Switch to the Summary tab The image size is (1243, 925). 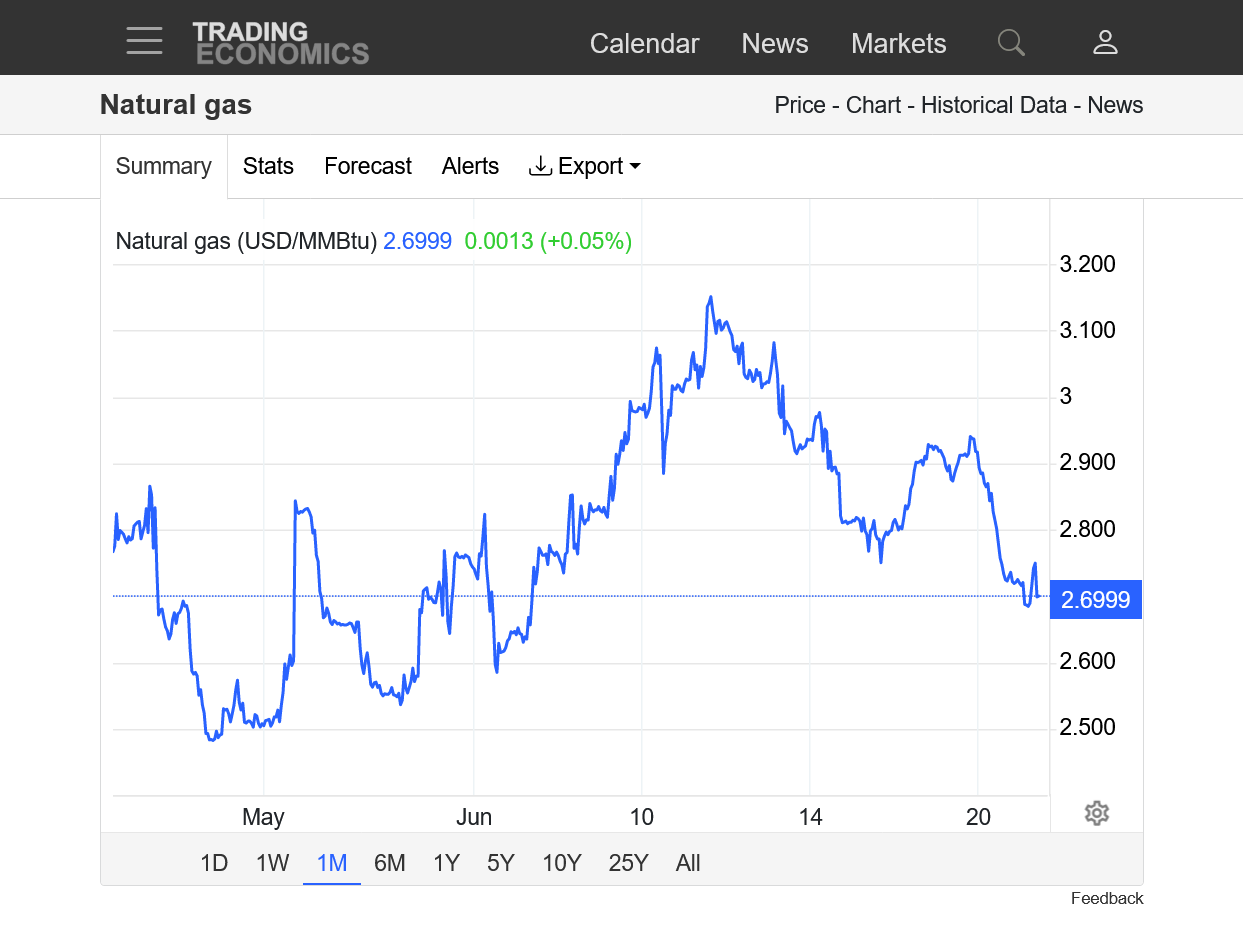tap(164, 166)
